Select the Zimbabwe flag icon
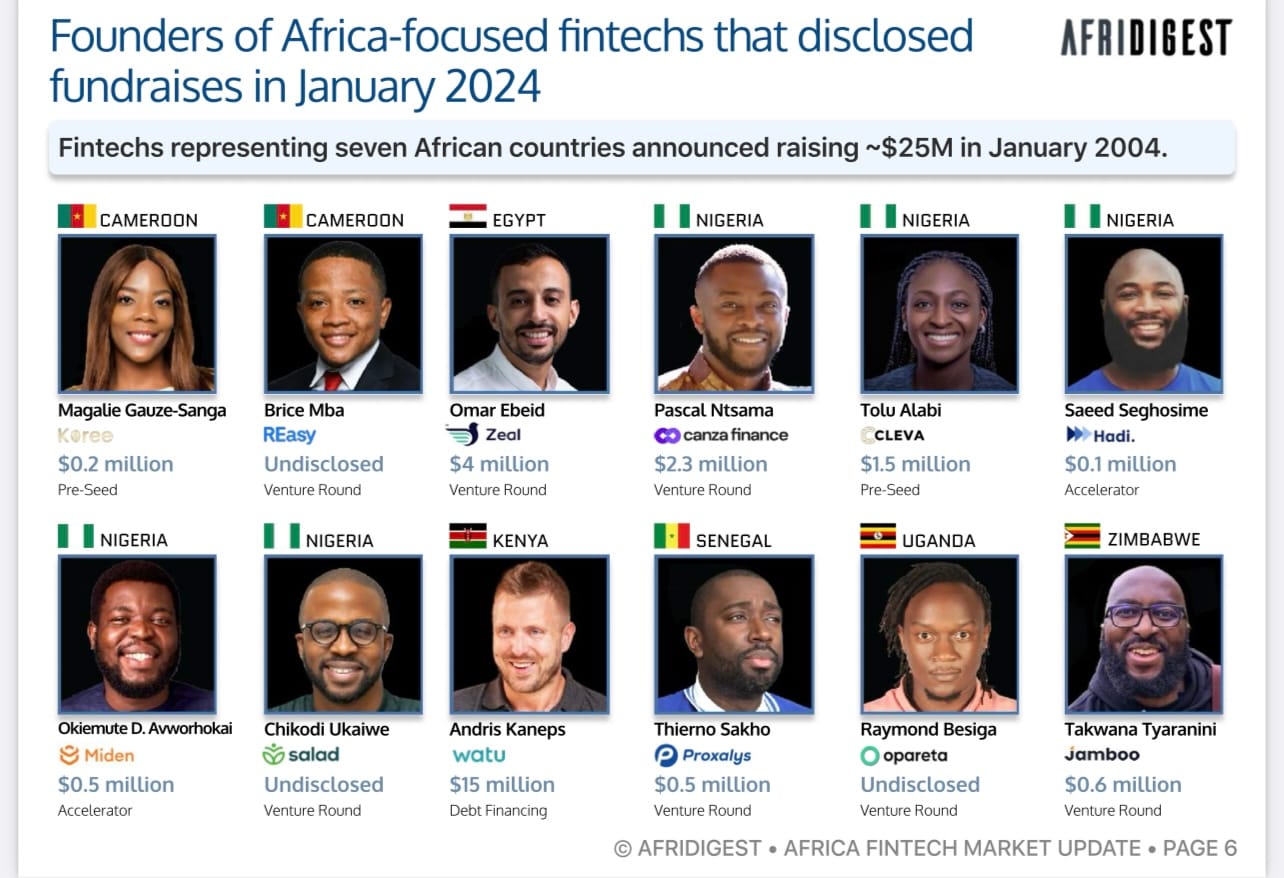 tap(1082, 536)
